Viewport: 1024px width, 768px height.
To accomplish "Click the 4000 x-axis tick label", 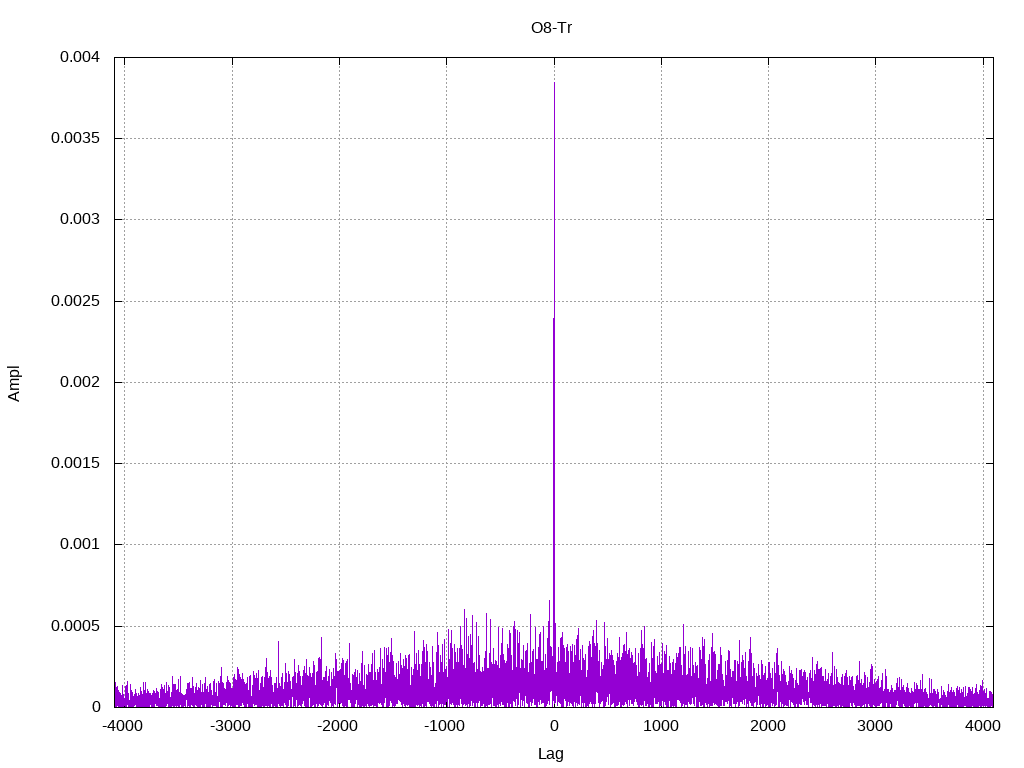I will 983,726.
